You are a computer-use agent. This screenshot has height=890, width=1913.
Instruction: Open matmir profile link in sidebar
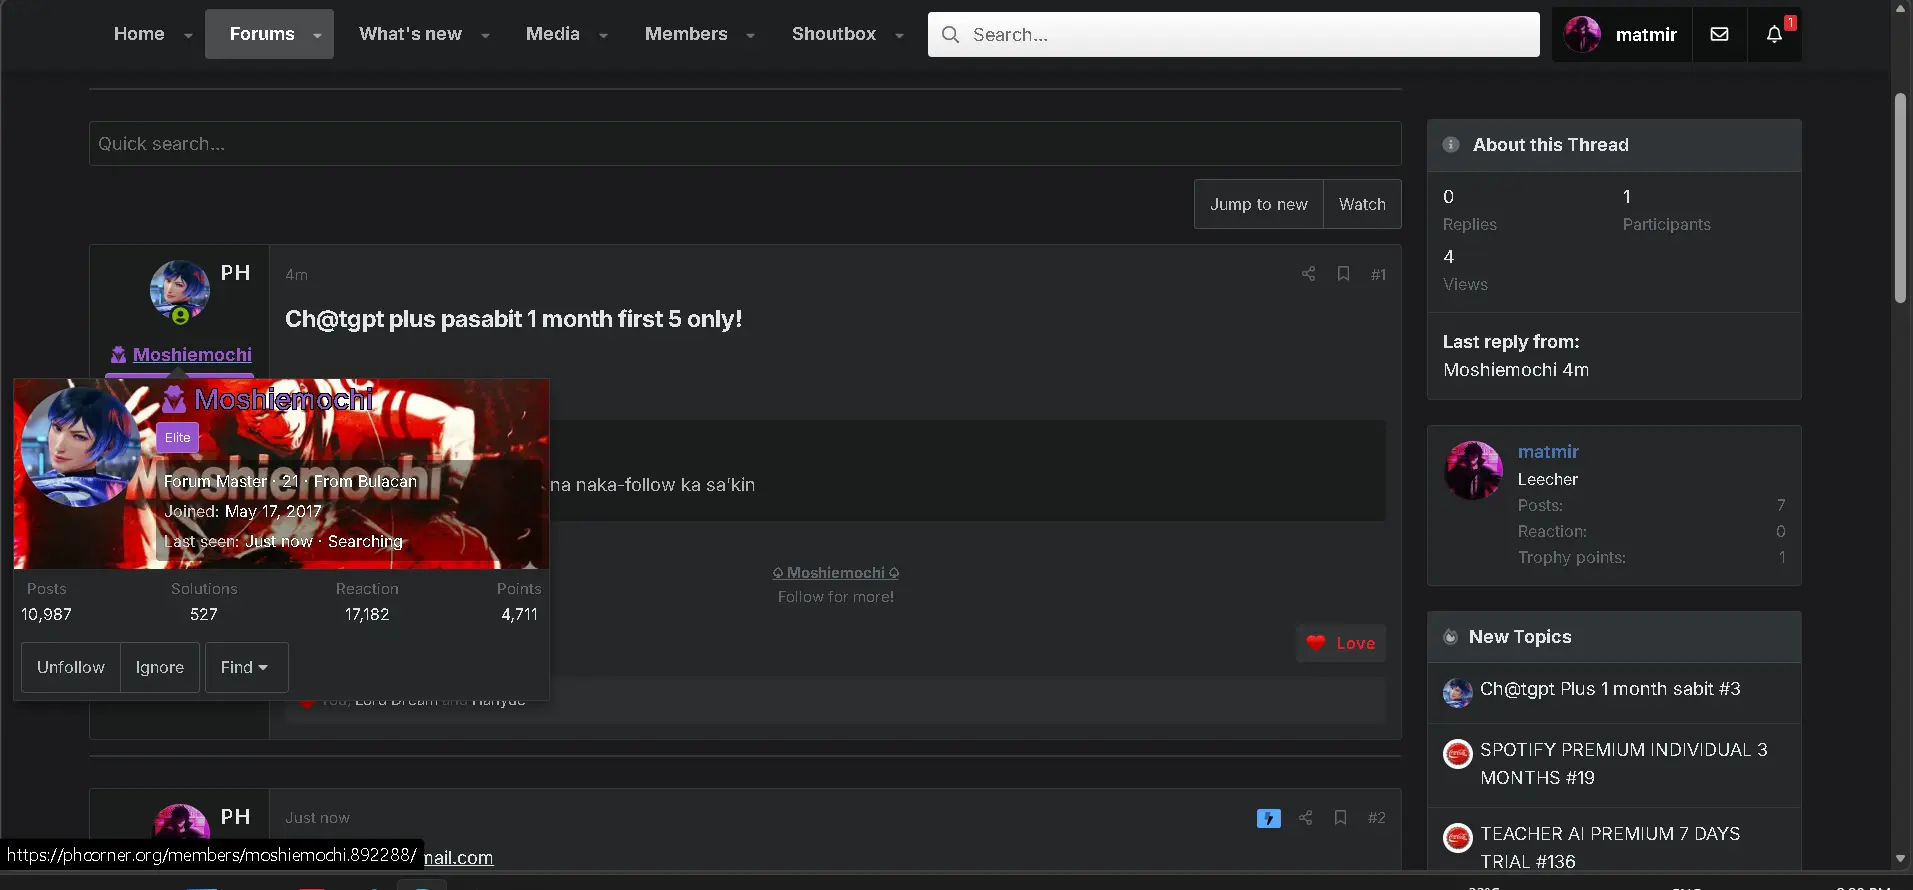click(x=1548, y=452)
